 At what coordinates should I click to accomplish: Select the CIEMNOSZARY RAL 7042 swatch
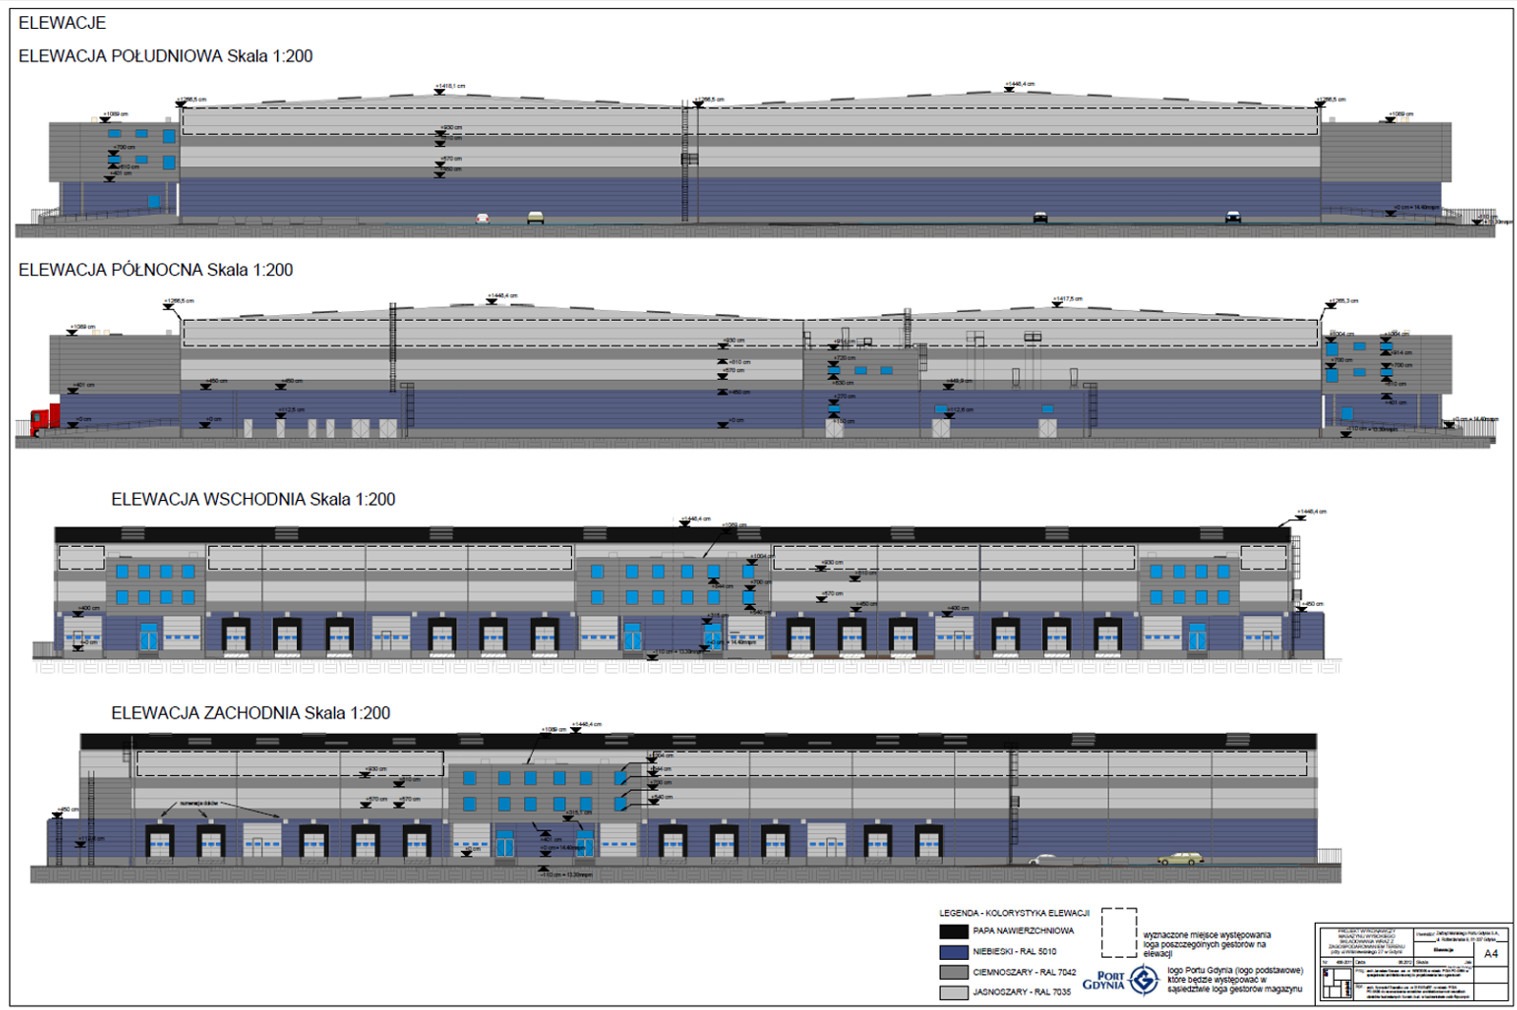pyautogui.click(x=954, y=972)
